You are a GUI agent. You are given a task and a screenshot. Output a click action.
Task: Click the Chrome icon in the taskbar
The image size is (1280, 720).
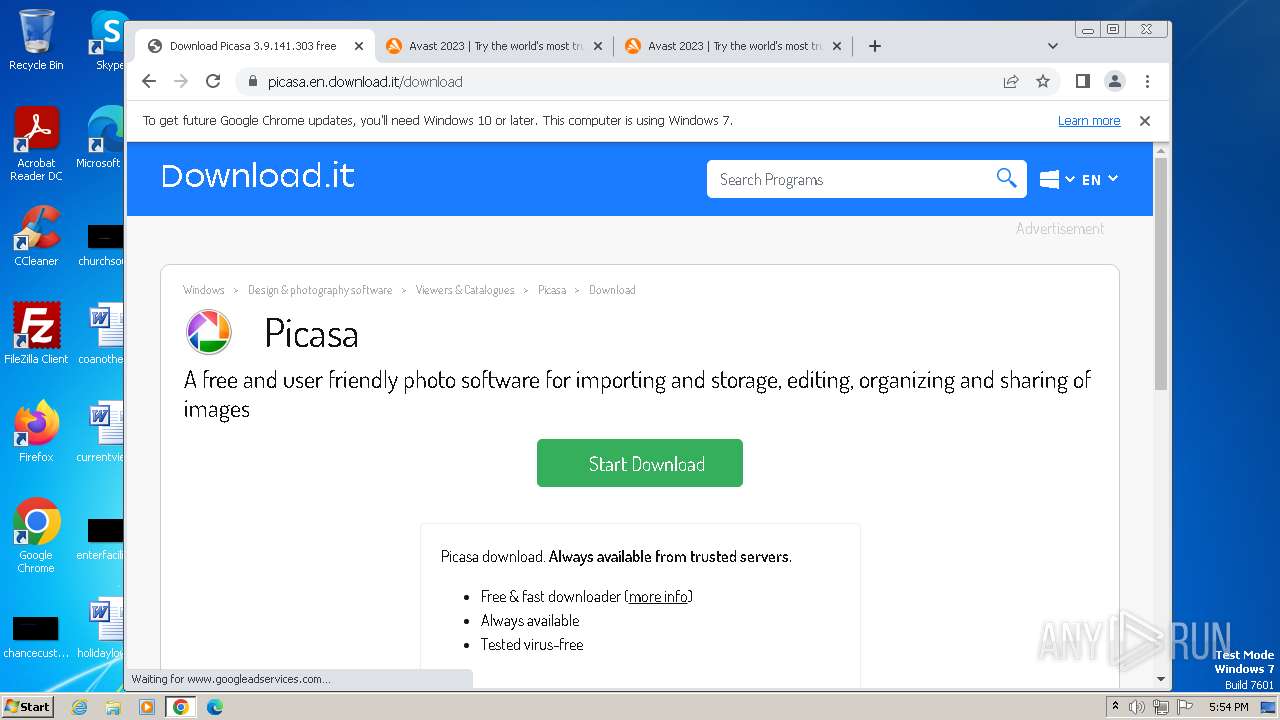[181, 707]
